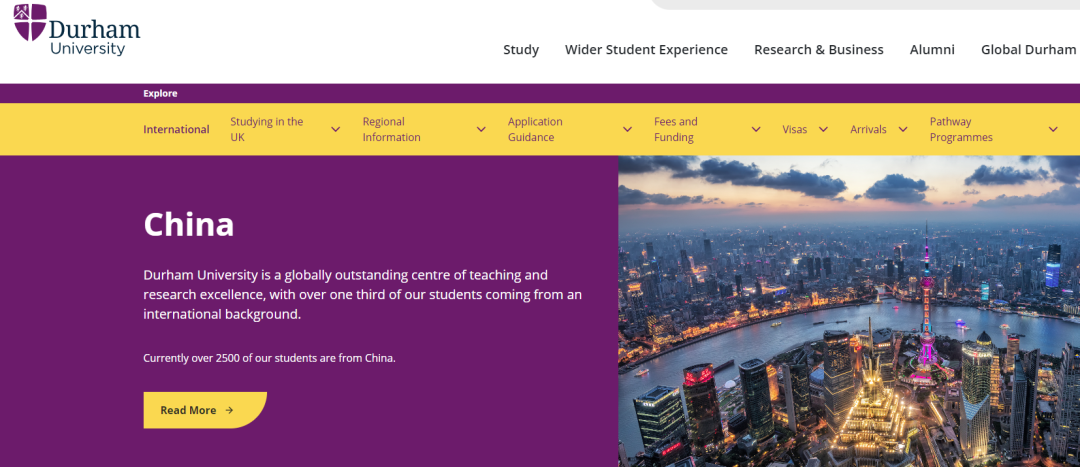Expand the Application Guidance chevron
The image size is (1080, 467).
pyautogui.click(x=627, y=129)
